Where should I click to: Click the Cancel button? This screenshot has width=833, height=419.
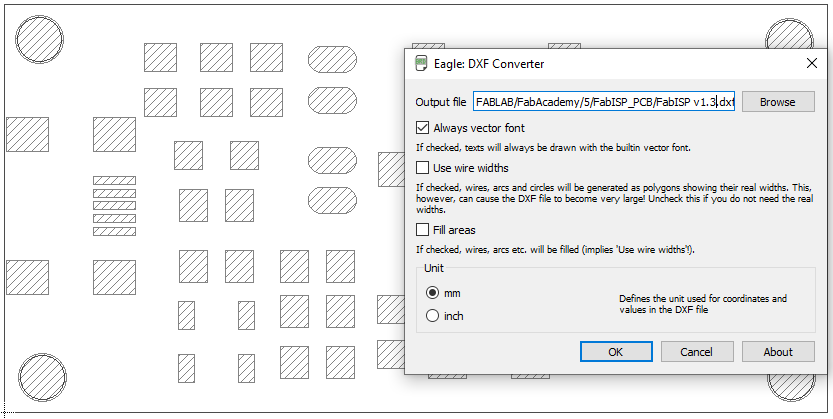(x=696, y=352)
